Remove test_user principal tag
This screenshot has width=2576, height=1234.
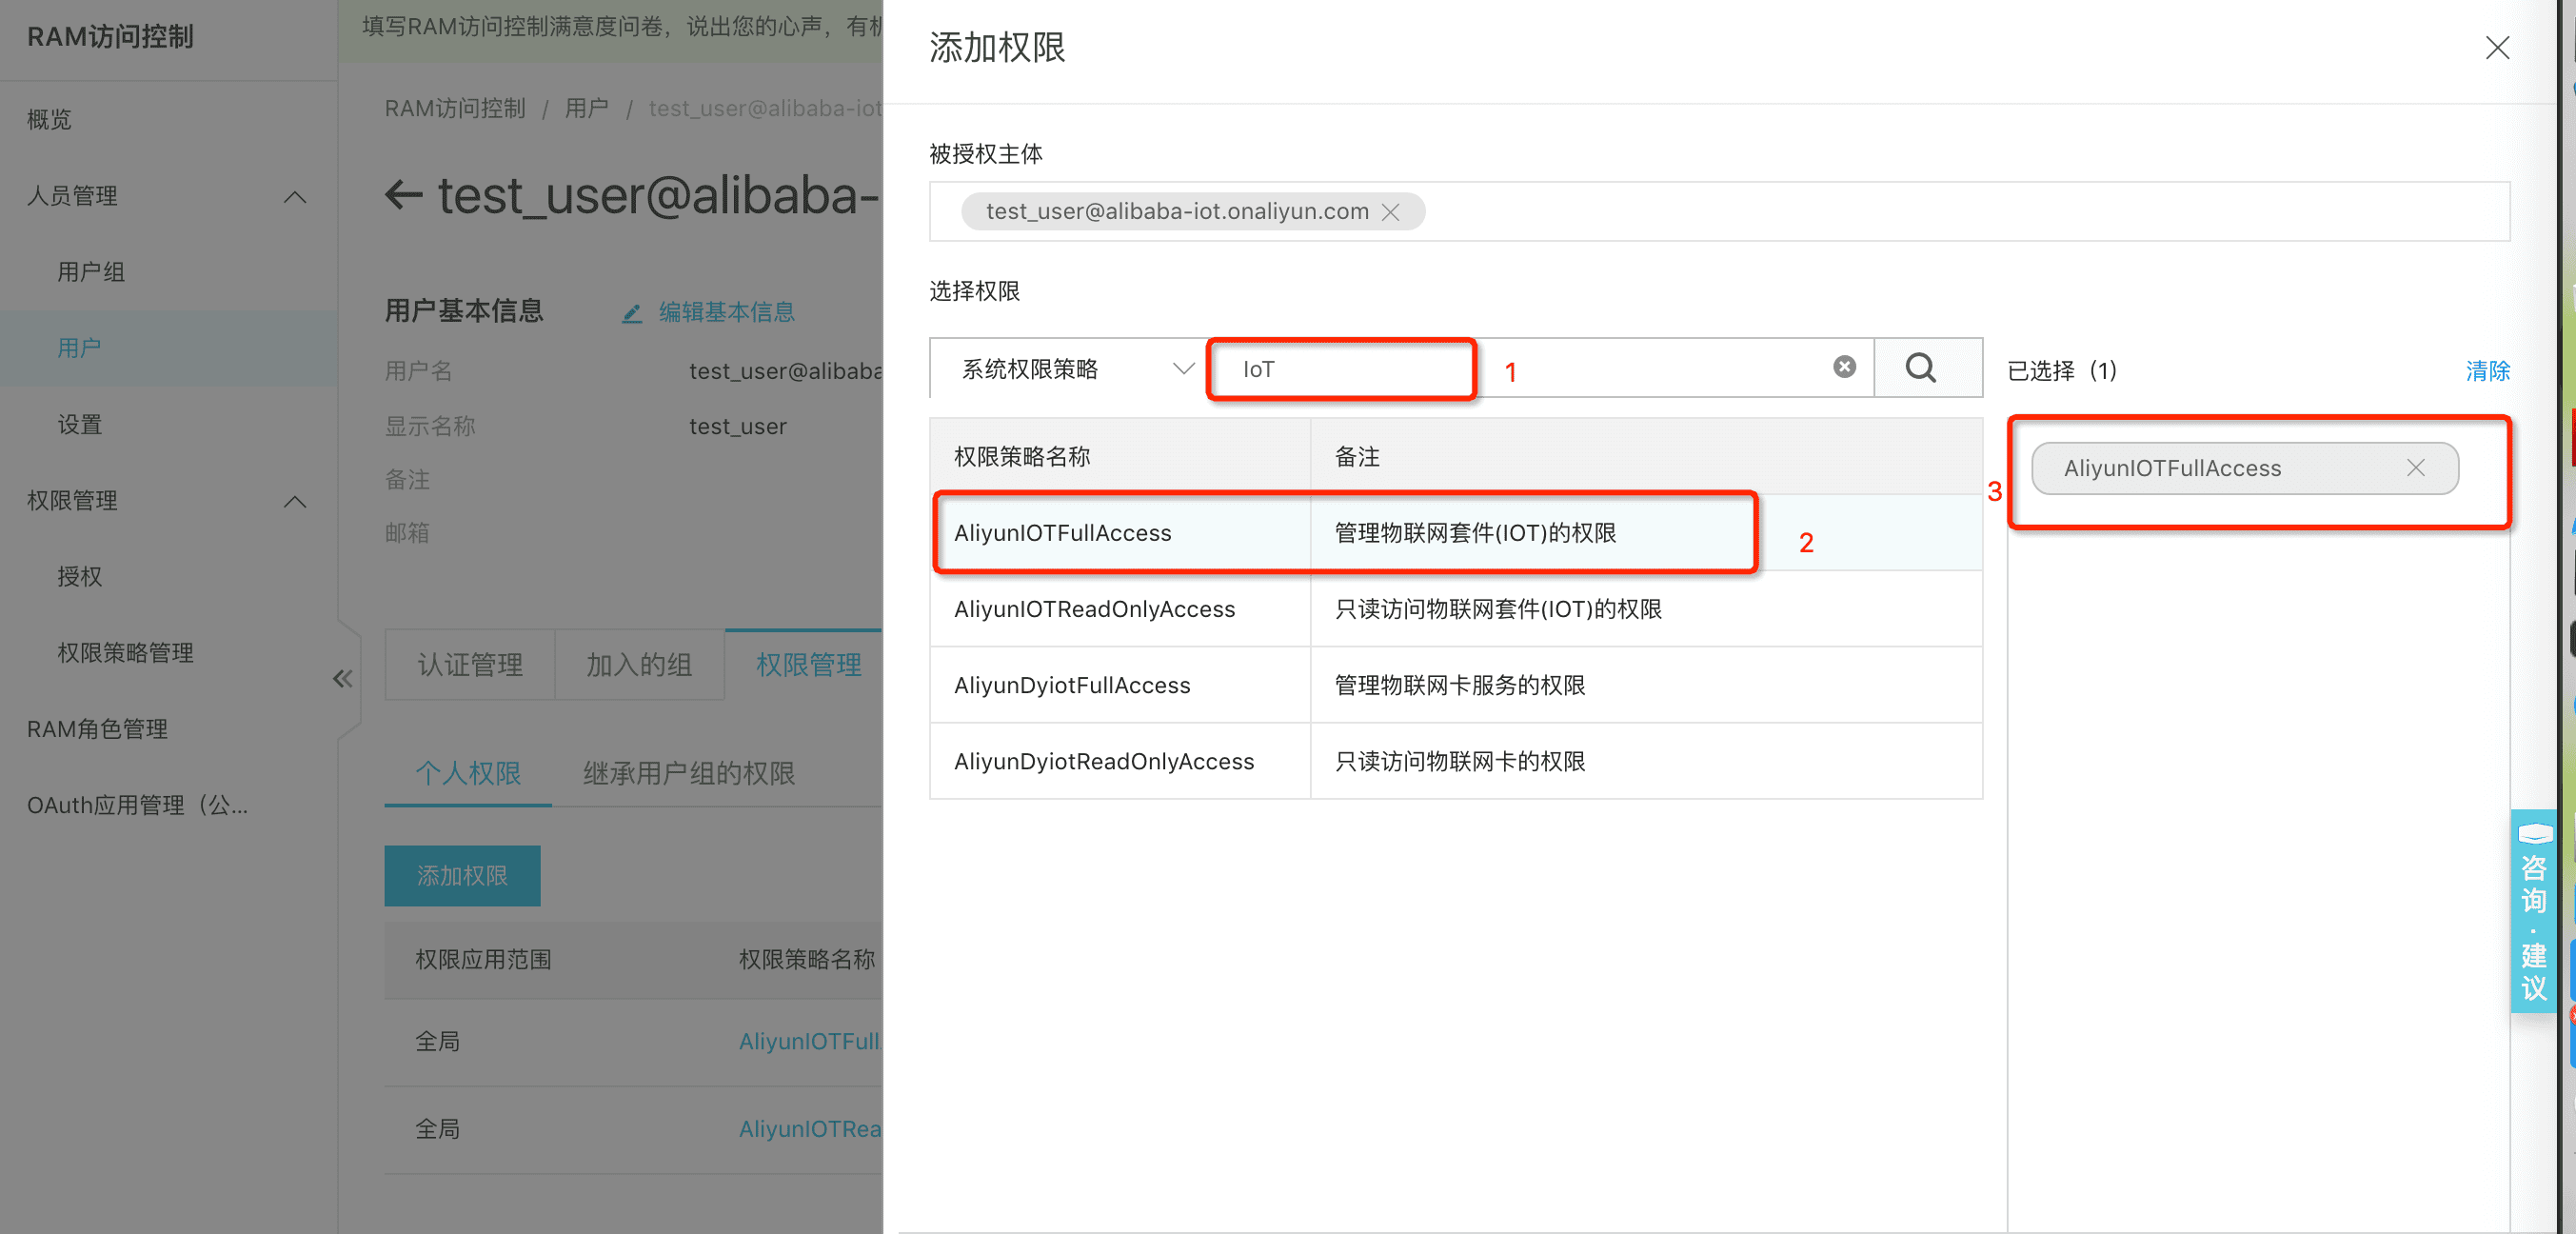1390,212
